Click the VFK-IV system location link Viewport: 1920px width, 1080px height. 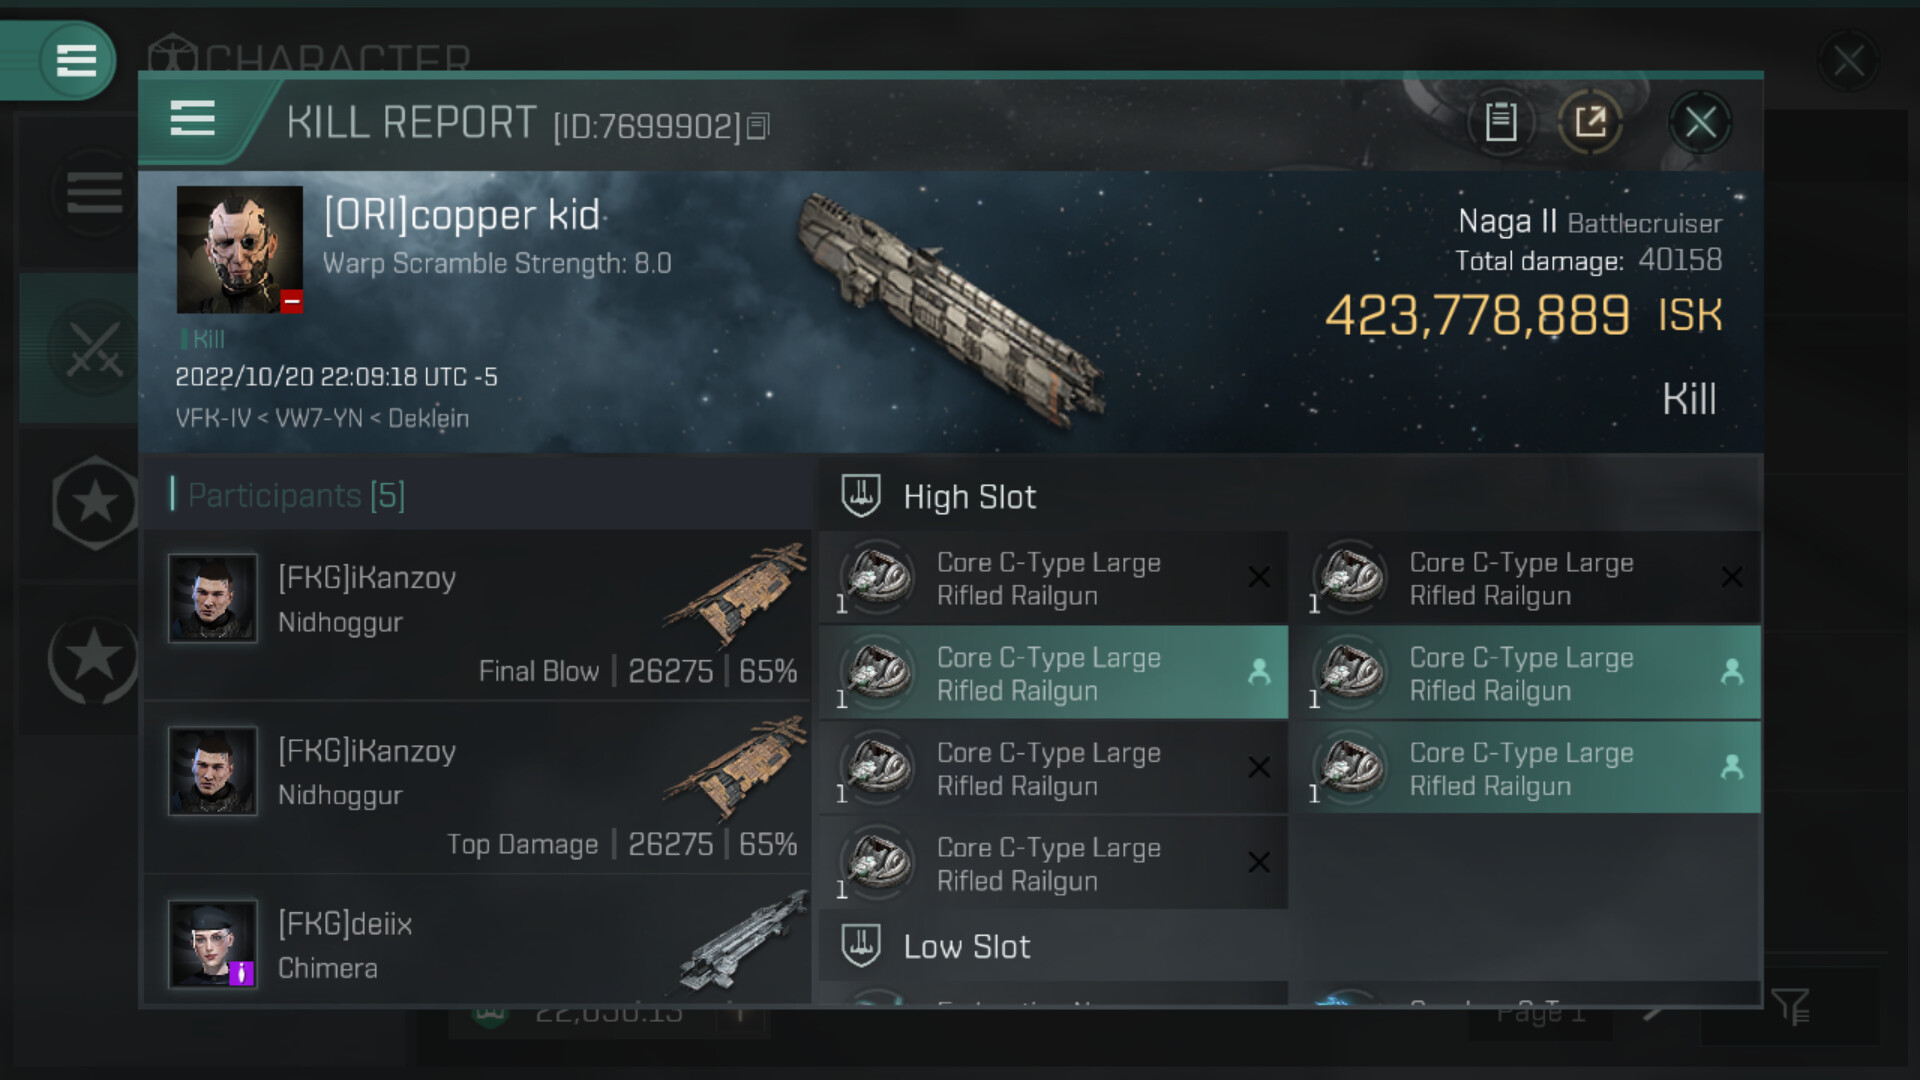pyautogui.click(x=213, y=418)
